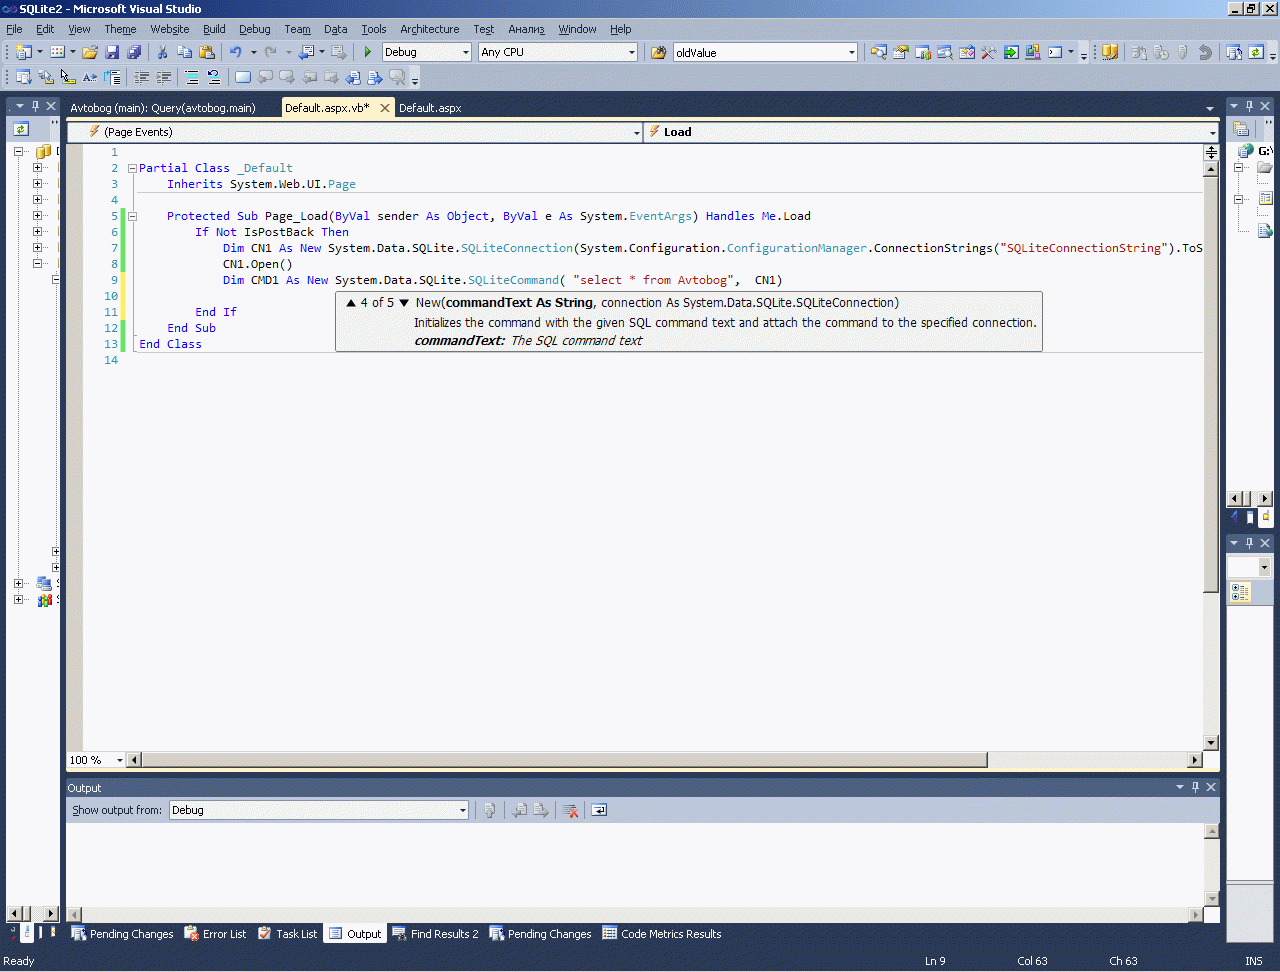Click the Copy icon in the toolbar
This screenshot has height=972, width=1280.
(x=184, y=52)
